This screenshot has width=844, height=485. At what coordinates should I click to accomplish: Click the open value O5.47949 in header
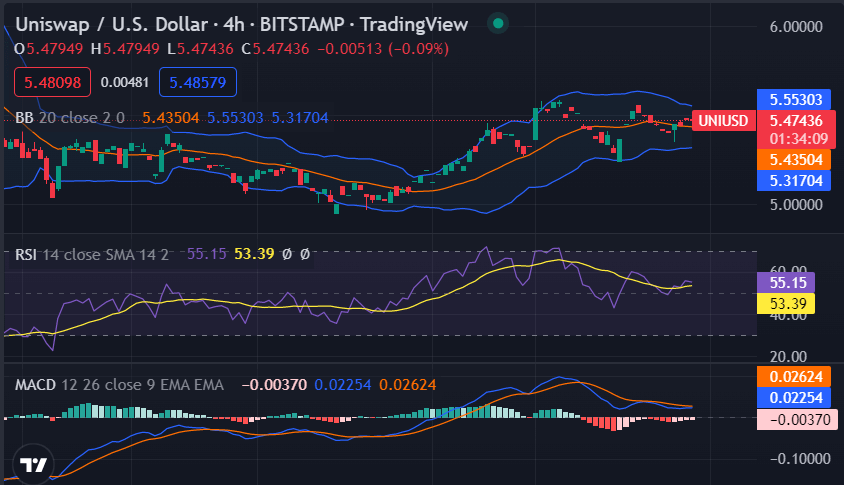(x=48, y=49)
